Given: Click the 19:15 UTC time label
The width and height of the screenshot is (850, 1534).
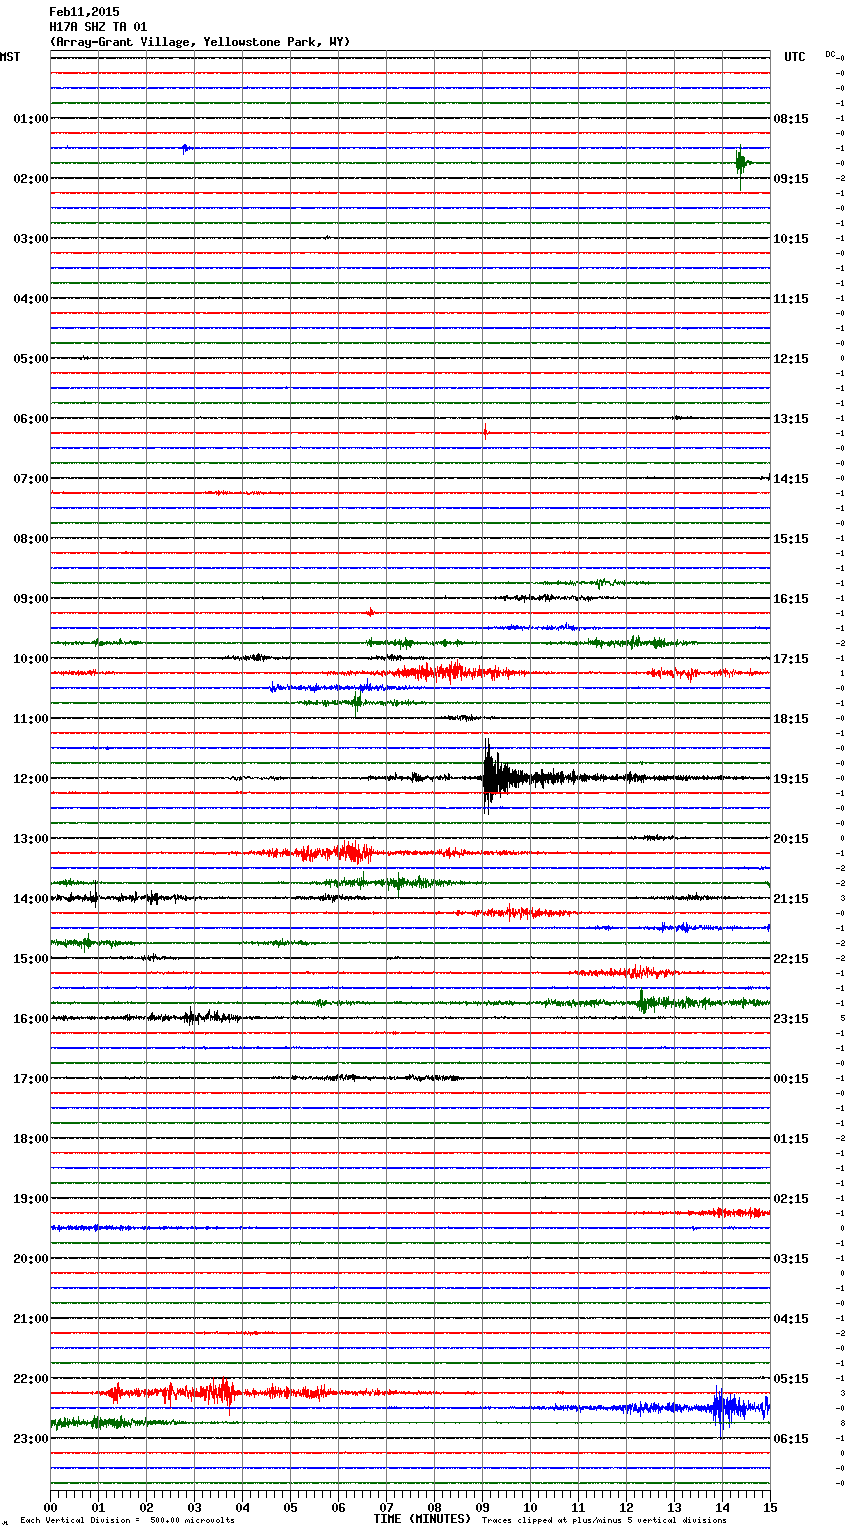Looking at the screenshot, I should pos(791,779).
